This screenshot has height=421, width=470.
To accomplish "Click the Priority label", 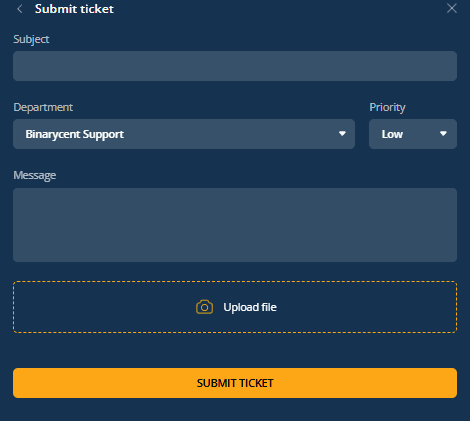I will point(387,107).
